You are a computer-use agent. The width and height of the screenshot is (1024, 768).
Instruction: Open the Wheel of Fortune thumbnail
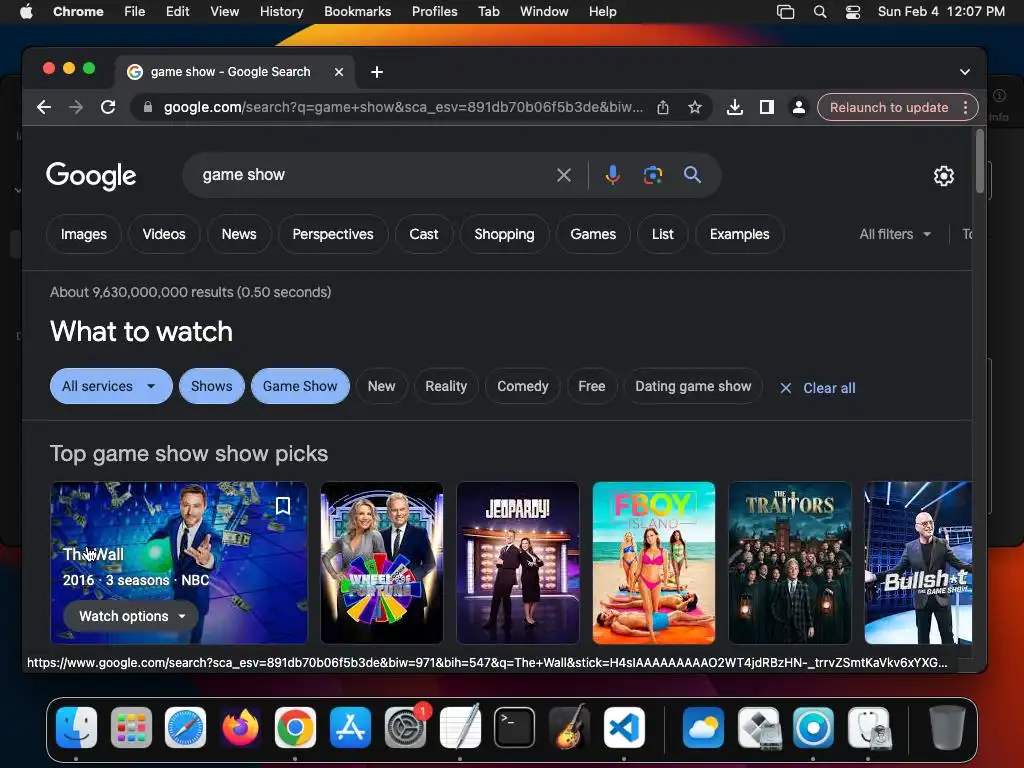(382, 563)
